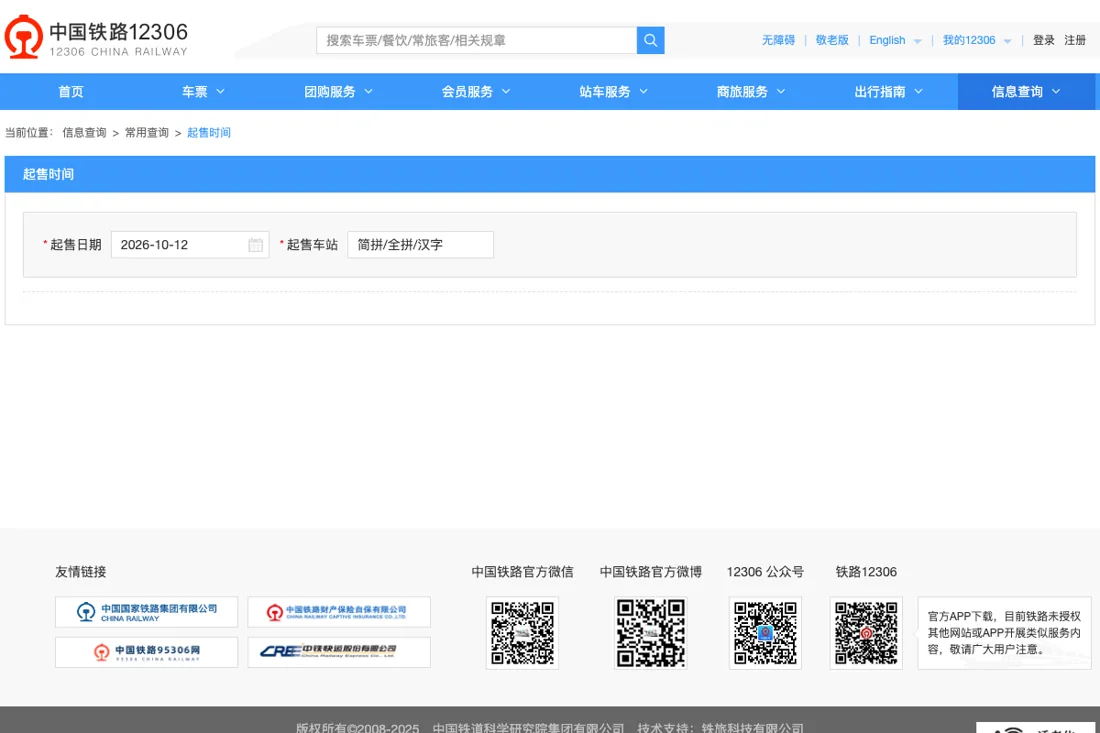1100x733 pixels.
Task: Open the 车票 navigation menu
Action: [x=203, y=92]
